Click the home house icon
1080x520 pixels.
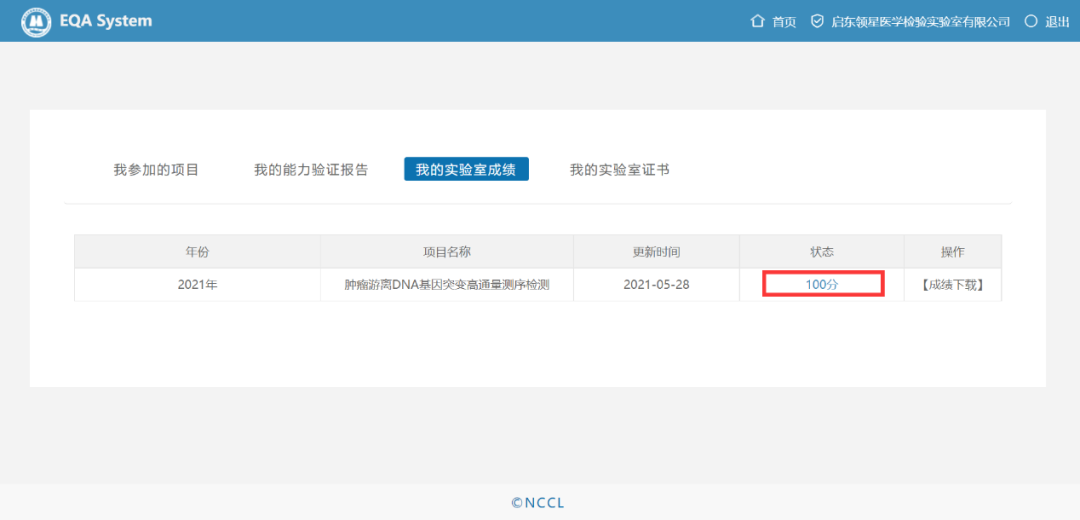coord(757,21)
